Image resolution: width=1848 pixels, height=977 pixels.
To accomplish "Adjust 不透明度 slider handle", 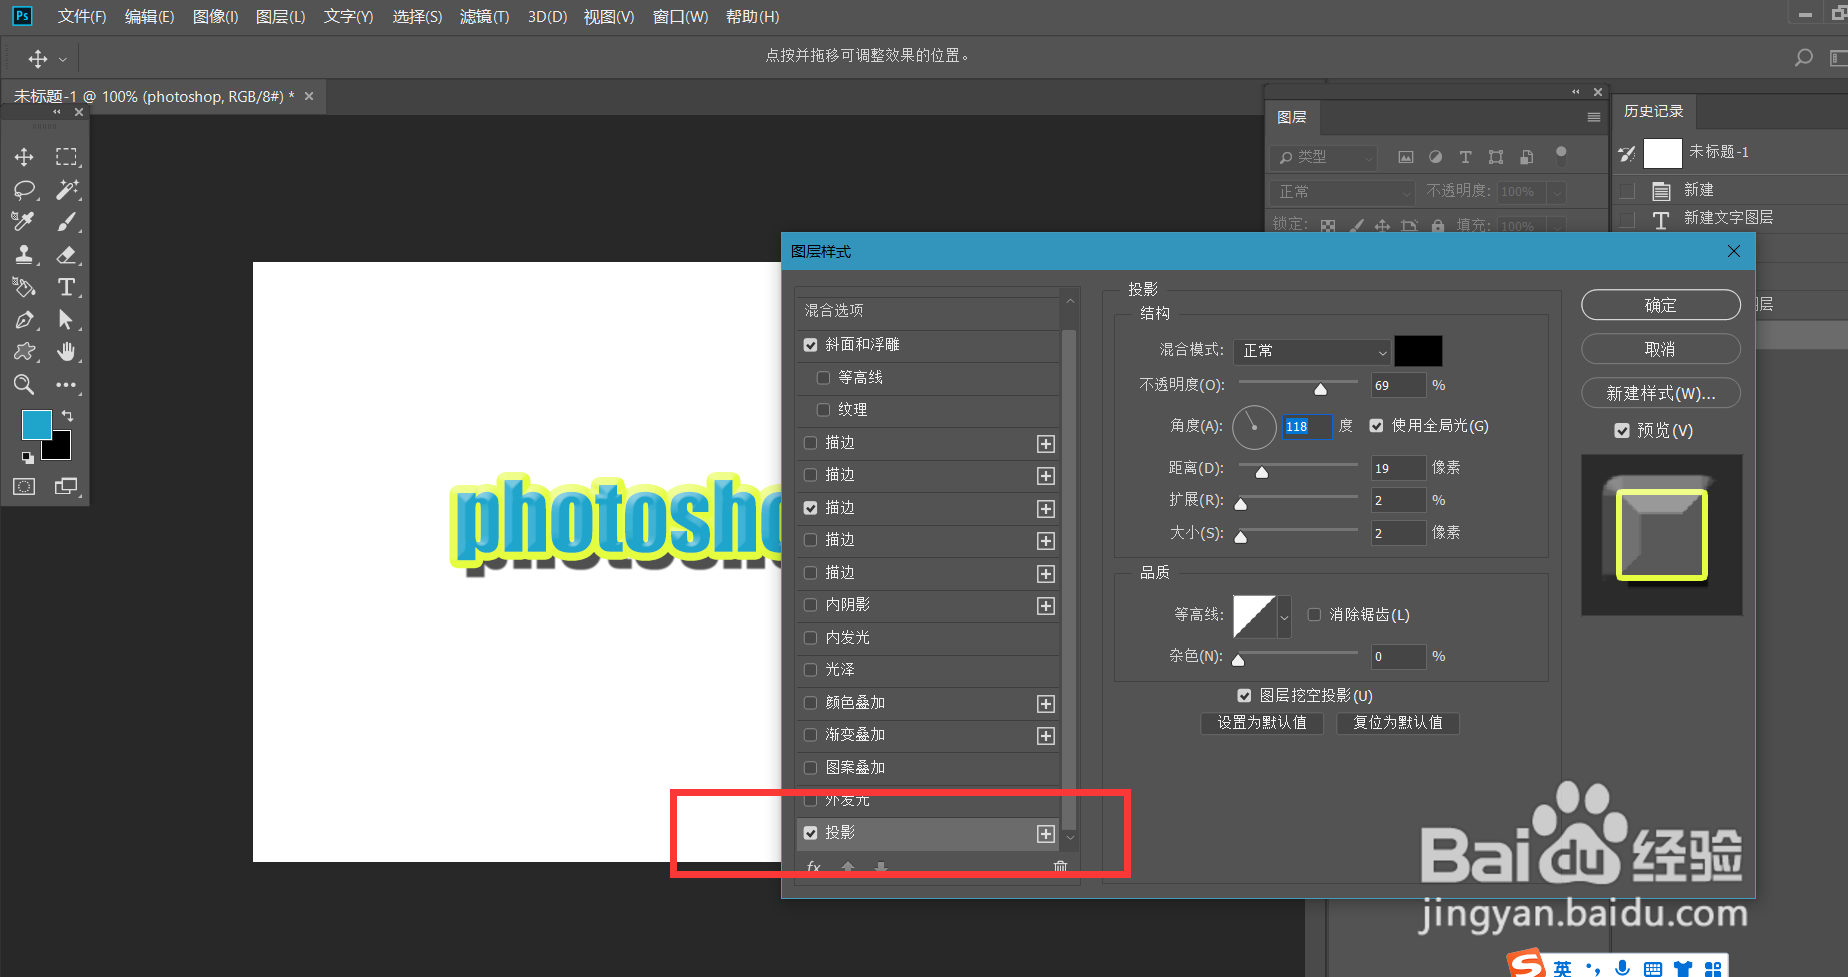I will (x=1320, y=389).
